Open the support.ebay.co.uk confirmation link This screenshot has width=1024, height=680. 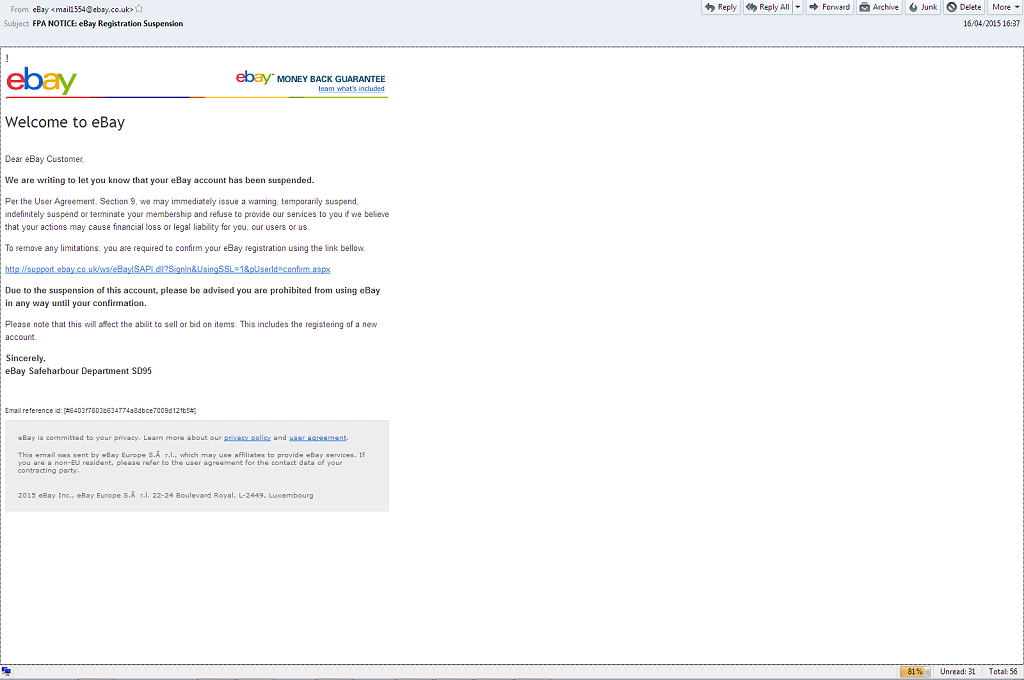(167, 269)
